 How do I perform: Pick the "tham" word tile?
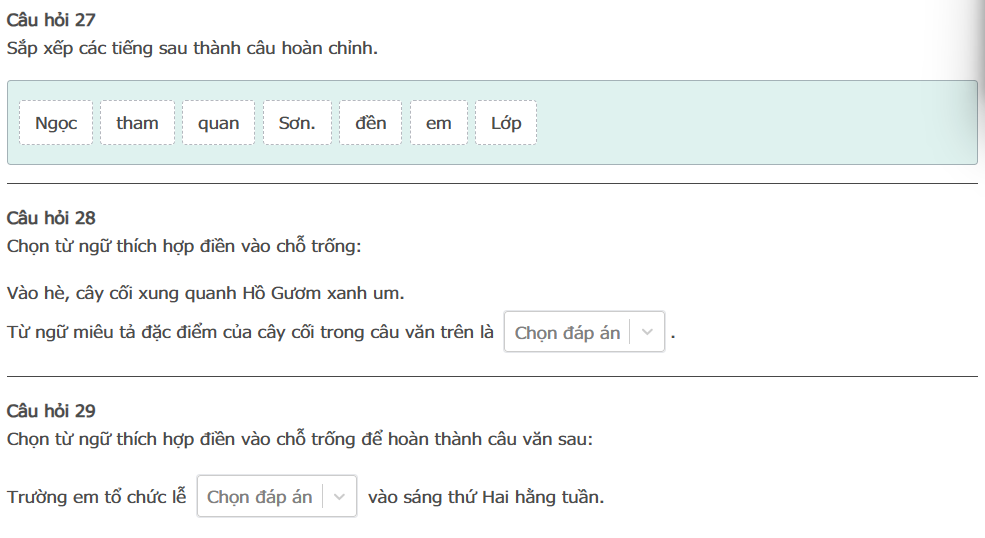click(x=137, y=123)
